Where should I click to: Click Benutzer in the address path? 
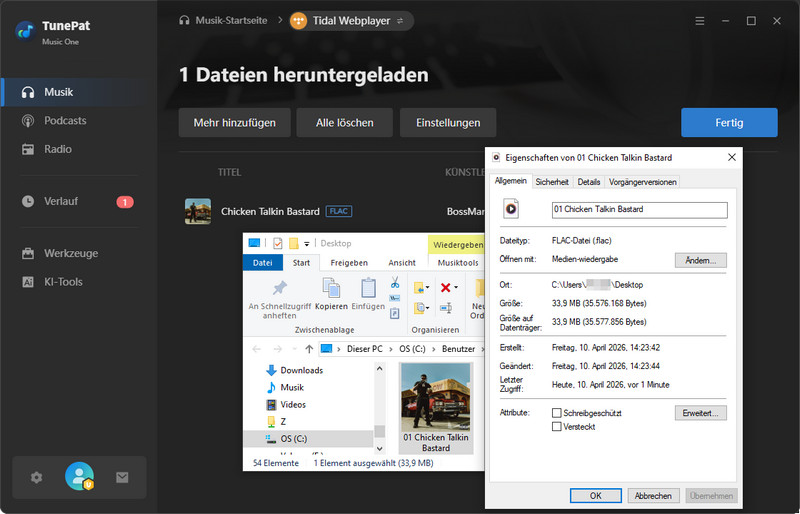coord(458,349)
